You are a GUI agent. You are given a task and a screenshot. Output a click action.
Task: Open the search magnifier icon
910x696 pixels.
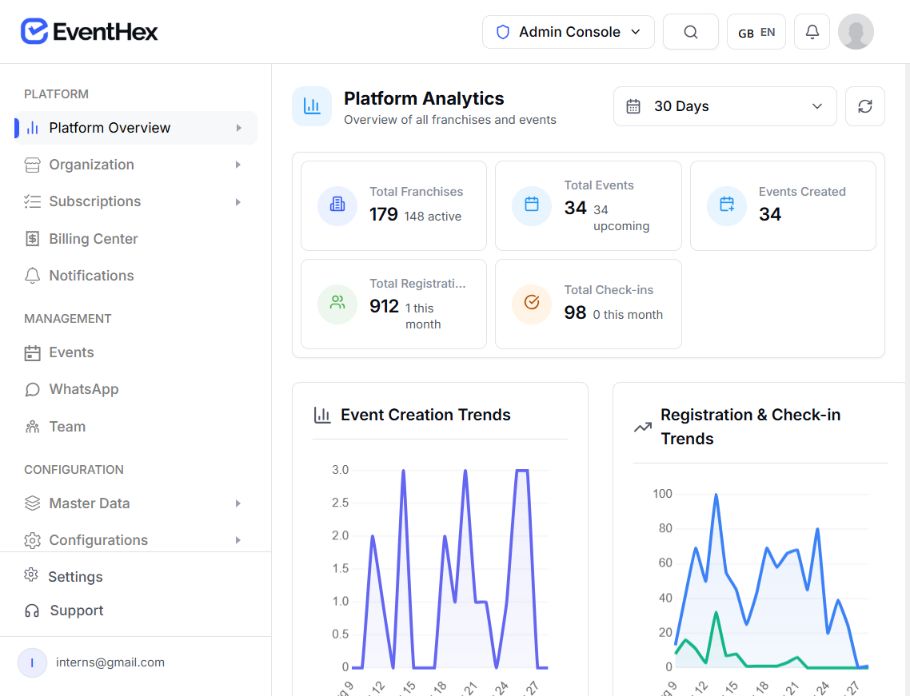coord(691,32)
